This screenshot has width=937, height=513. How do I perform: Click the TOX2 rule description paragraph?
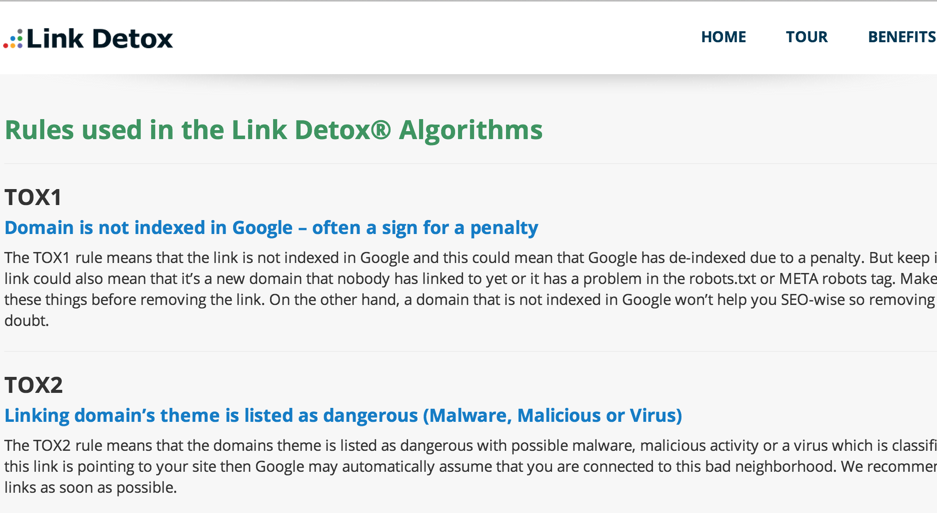pos(470,466)
